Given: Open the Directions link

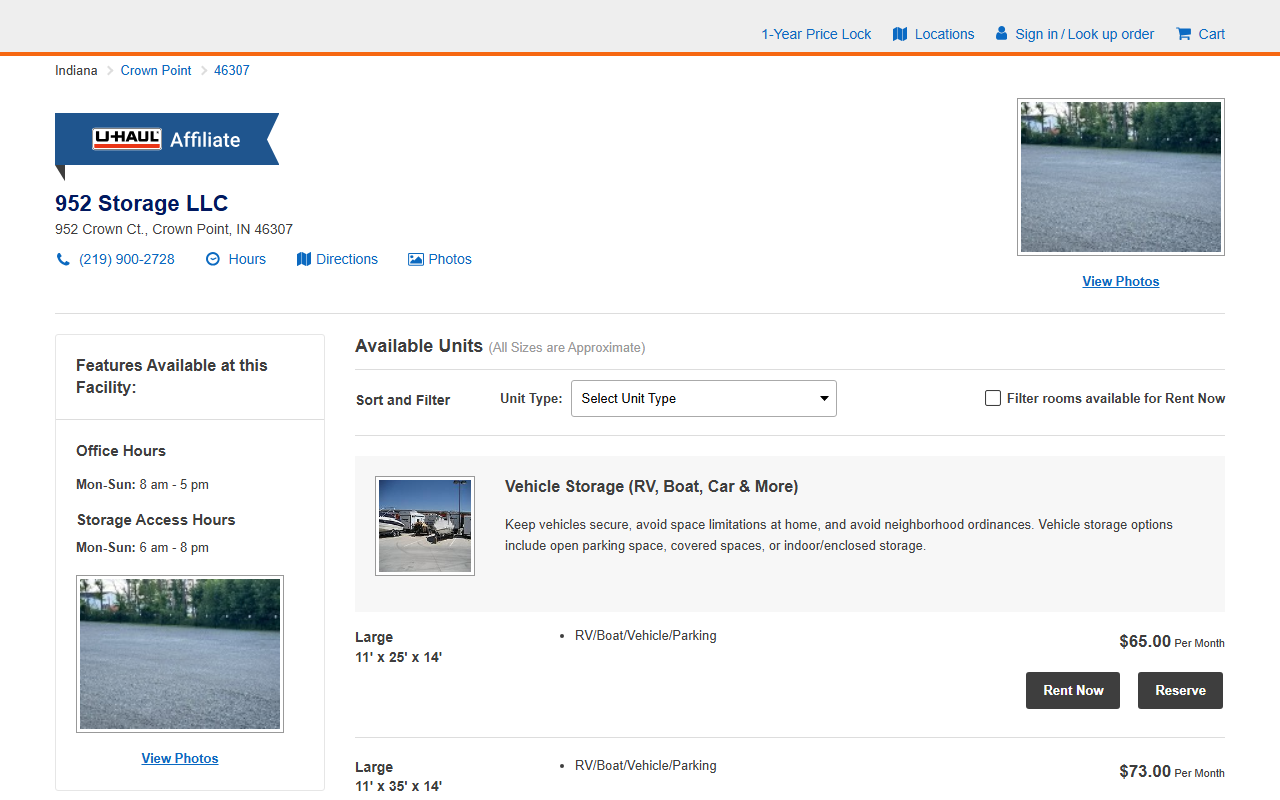Looking at the screenshot, I should click(x=347, y=259).
